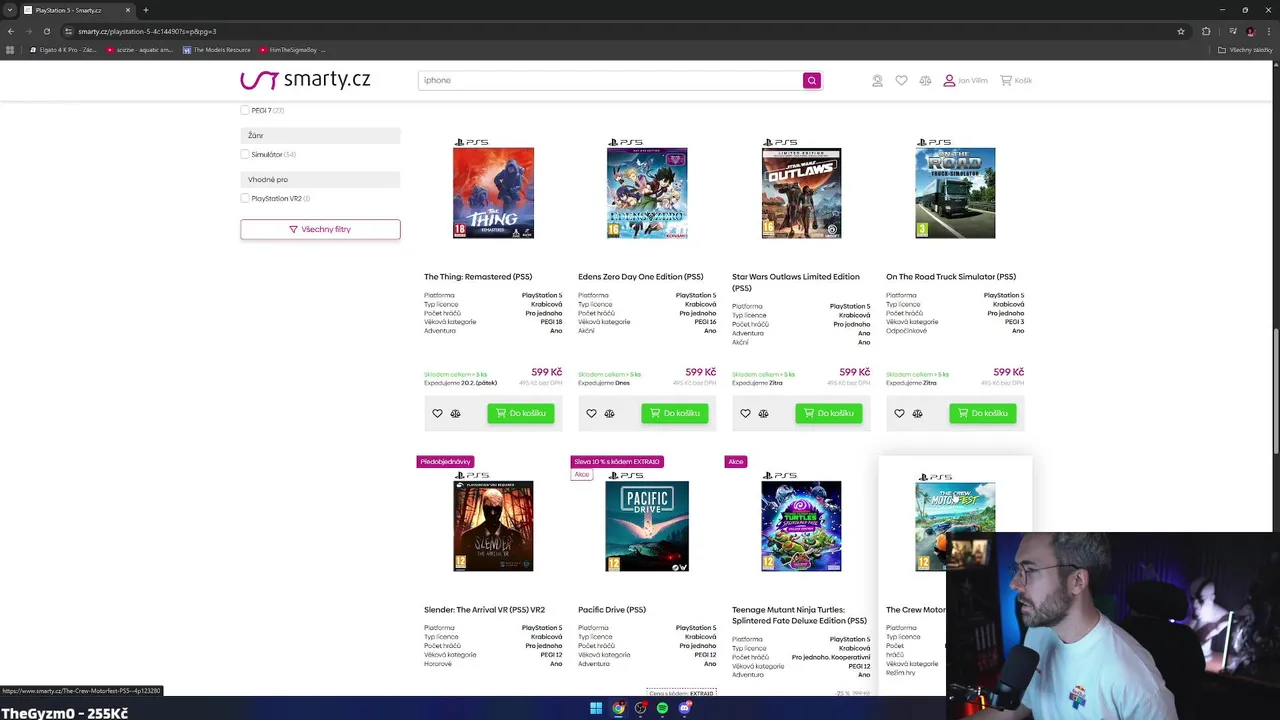This screenshot has width=1280, height=720.
Task: Open comparison scales icon in site header
Action: 925,80
